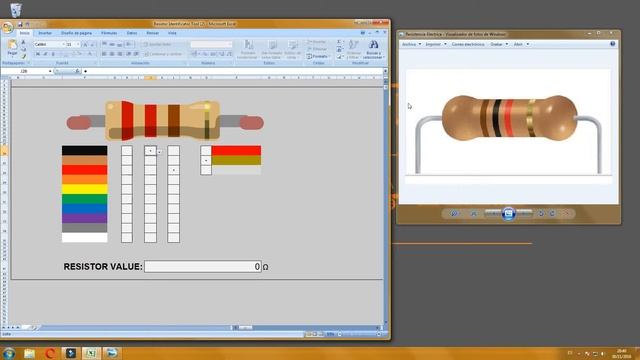Viewport: 640px width, 360px height.
Task: Switch to the Insertar ribbon tab
Action: tap(45, 33)
